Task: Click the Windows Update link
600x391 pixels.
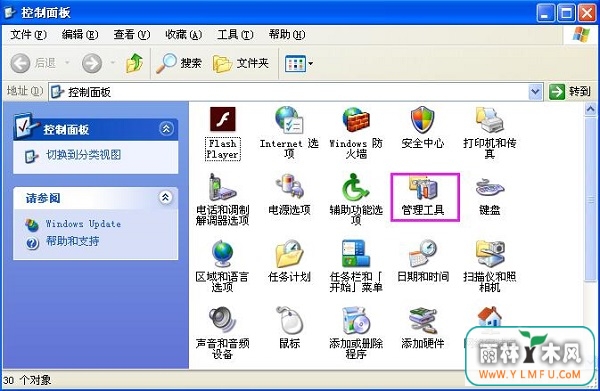Action: click(x=83, y=224)
